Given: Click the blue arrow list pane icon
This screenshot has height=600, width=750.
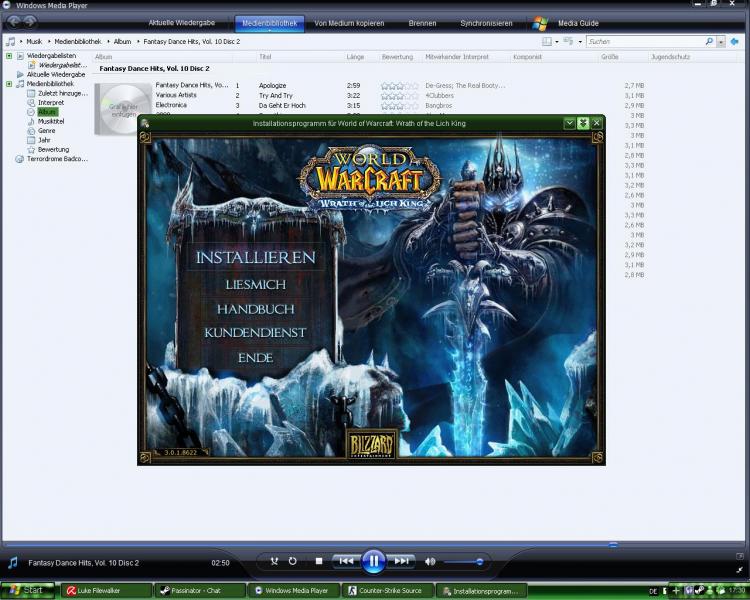Looking at the screenshot, I should 735,42.
